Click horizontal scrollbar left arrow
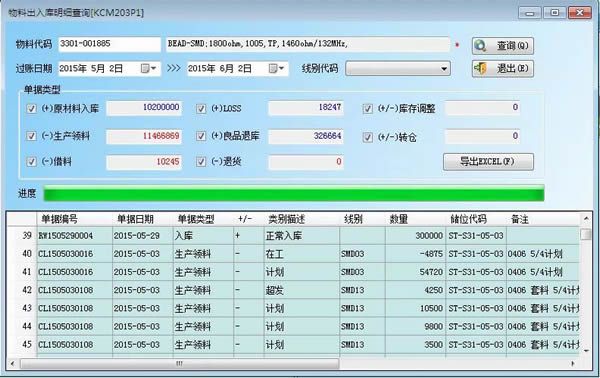Screen dimensions: 600x378 coord(13,363)
